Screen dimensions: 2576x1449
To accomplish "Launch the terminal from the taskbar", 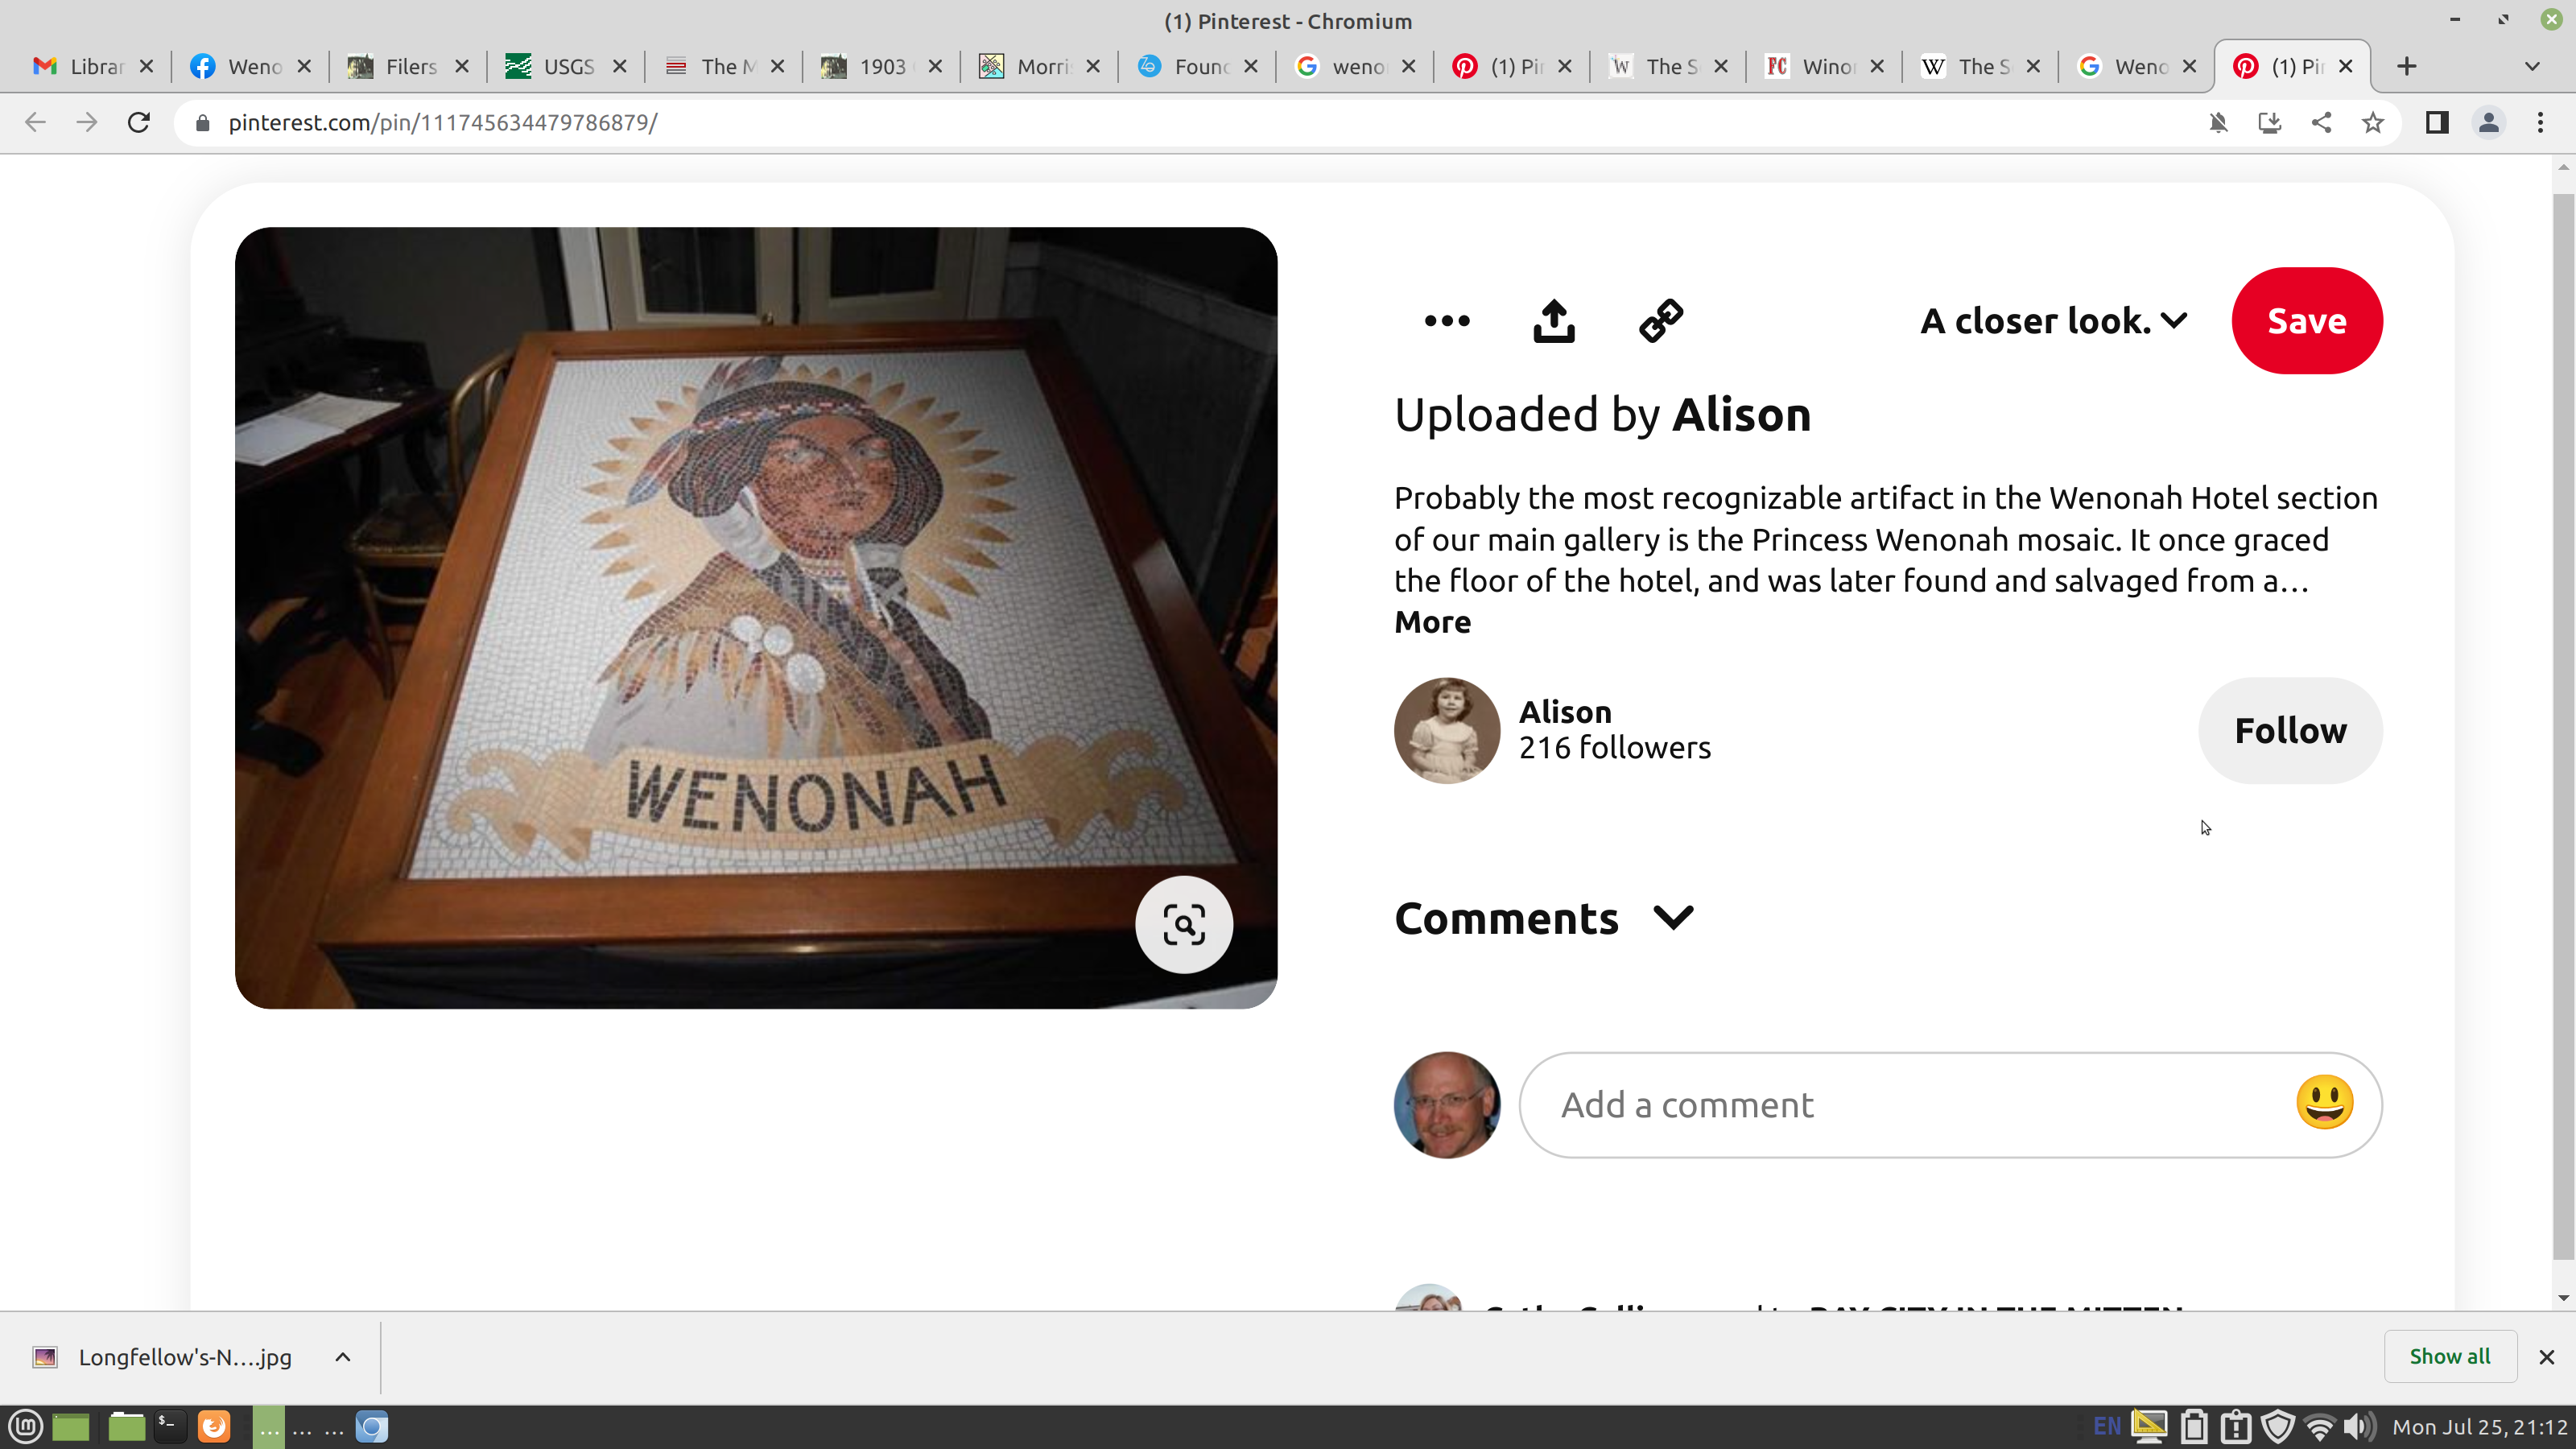I will 168,1426.
